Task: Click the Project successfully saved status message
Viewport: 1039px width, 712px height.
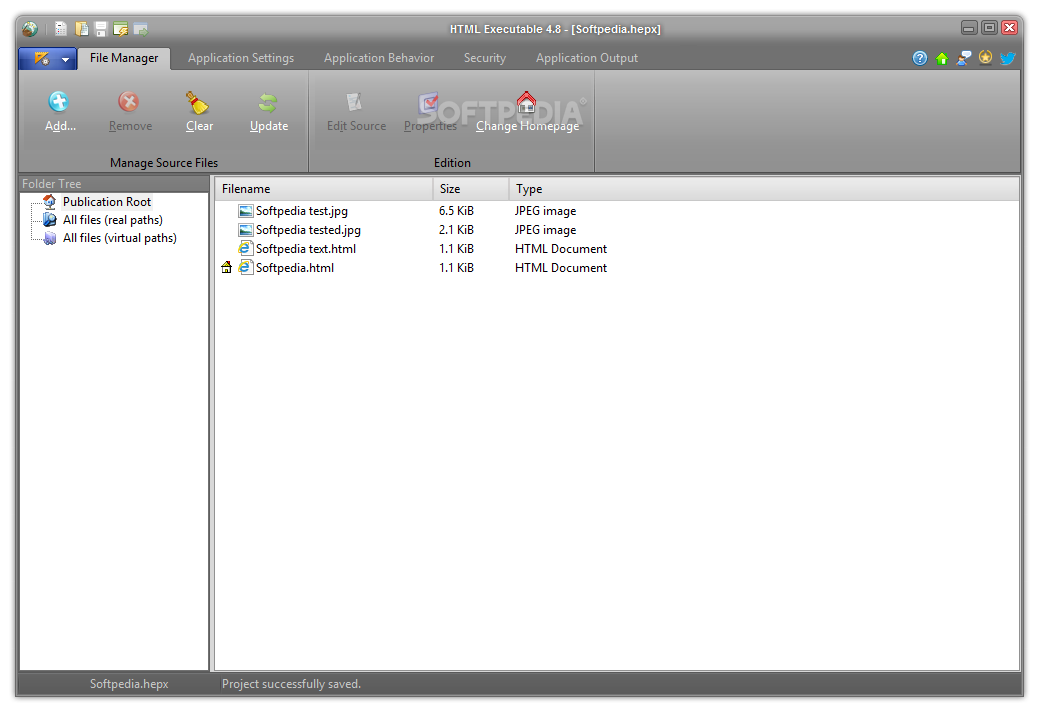Action: tap(291, 684)
